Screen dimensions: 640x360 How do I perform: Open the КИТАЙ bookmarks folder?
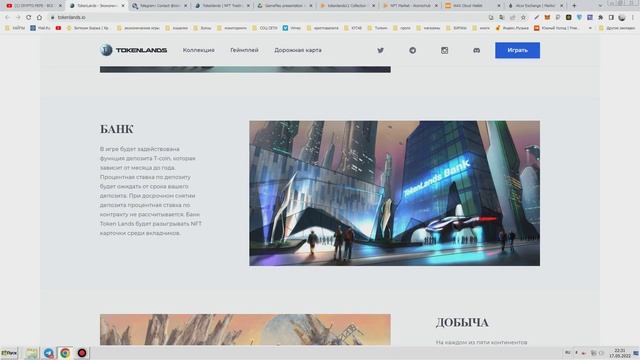coord(352,28)
